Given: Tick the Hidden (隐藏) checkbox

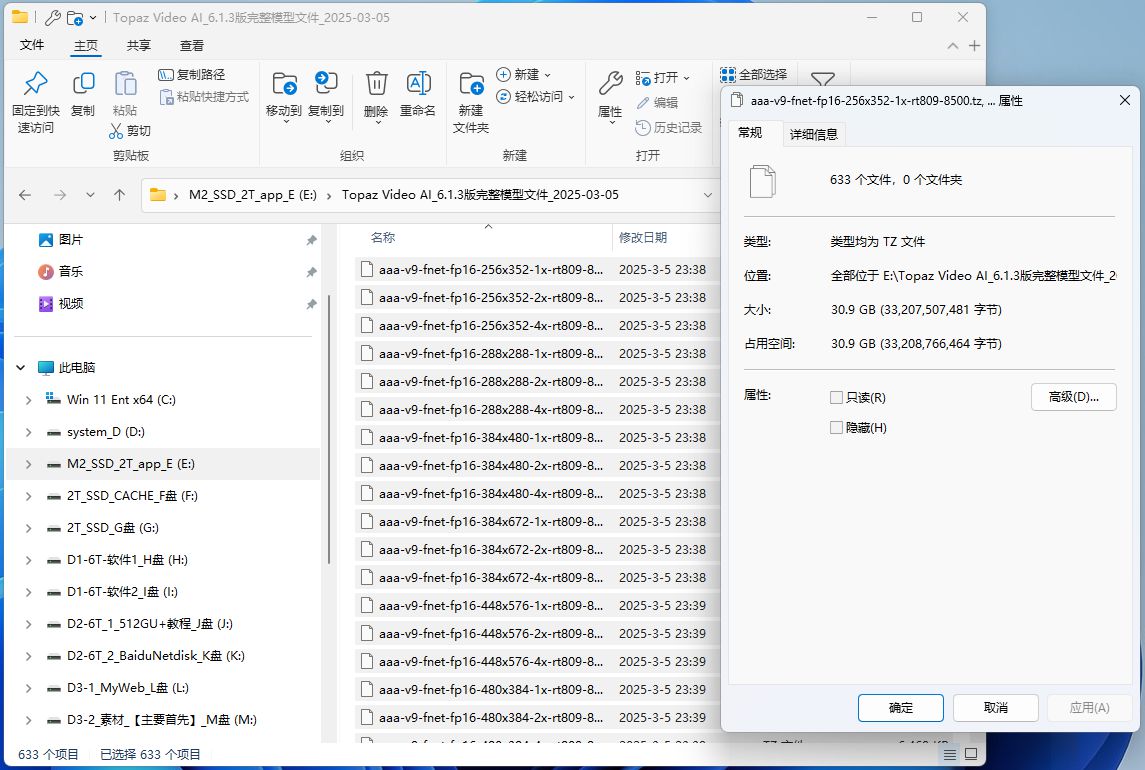Looking at the screenshot, I should click(837, 427).
